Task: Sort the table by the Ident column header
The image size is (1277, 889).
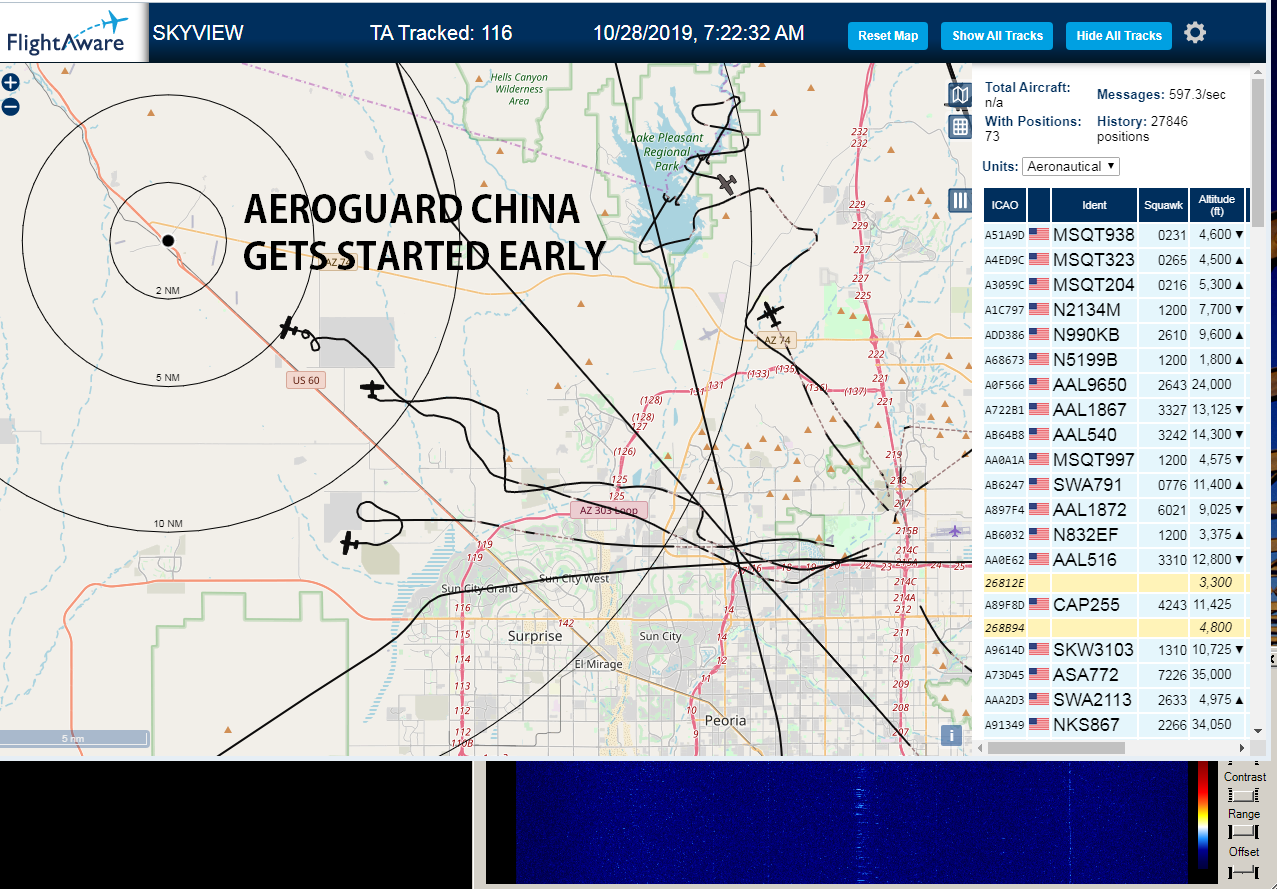Action: point(1094,205)
